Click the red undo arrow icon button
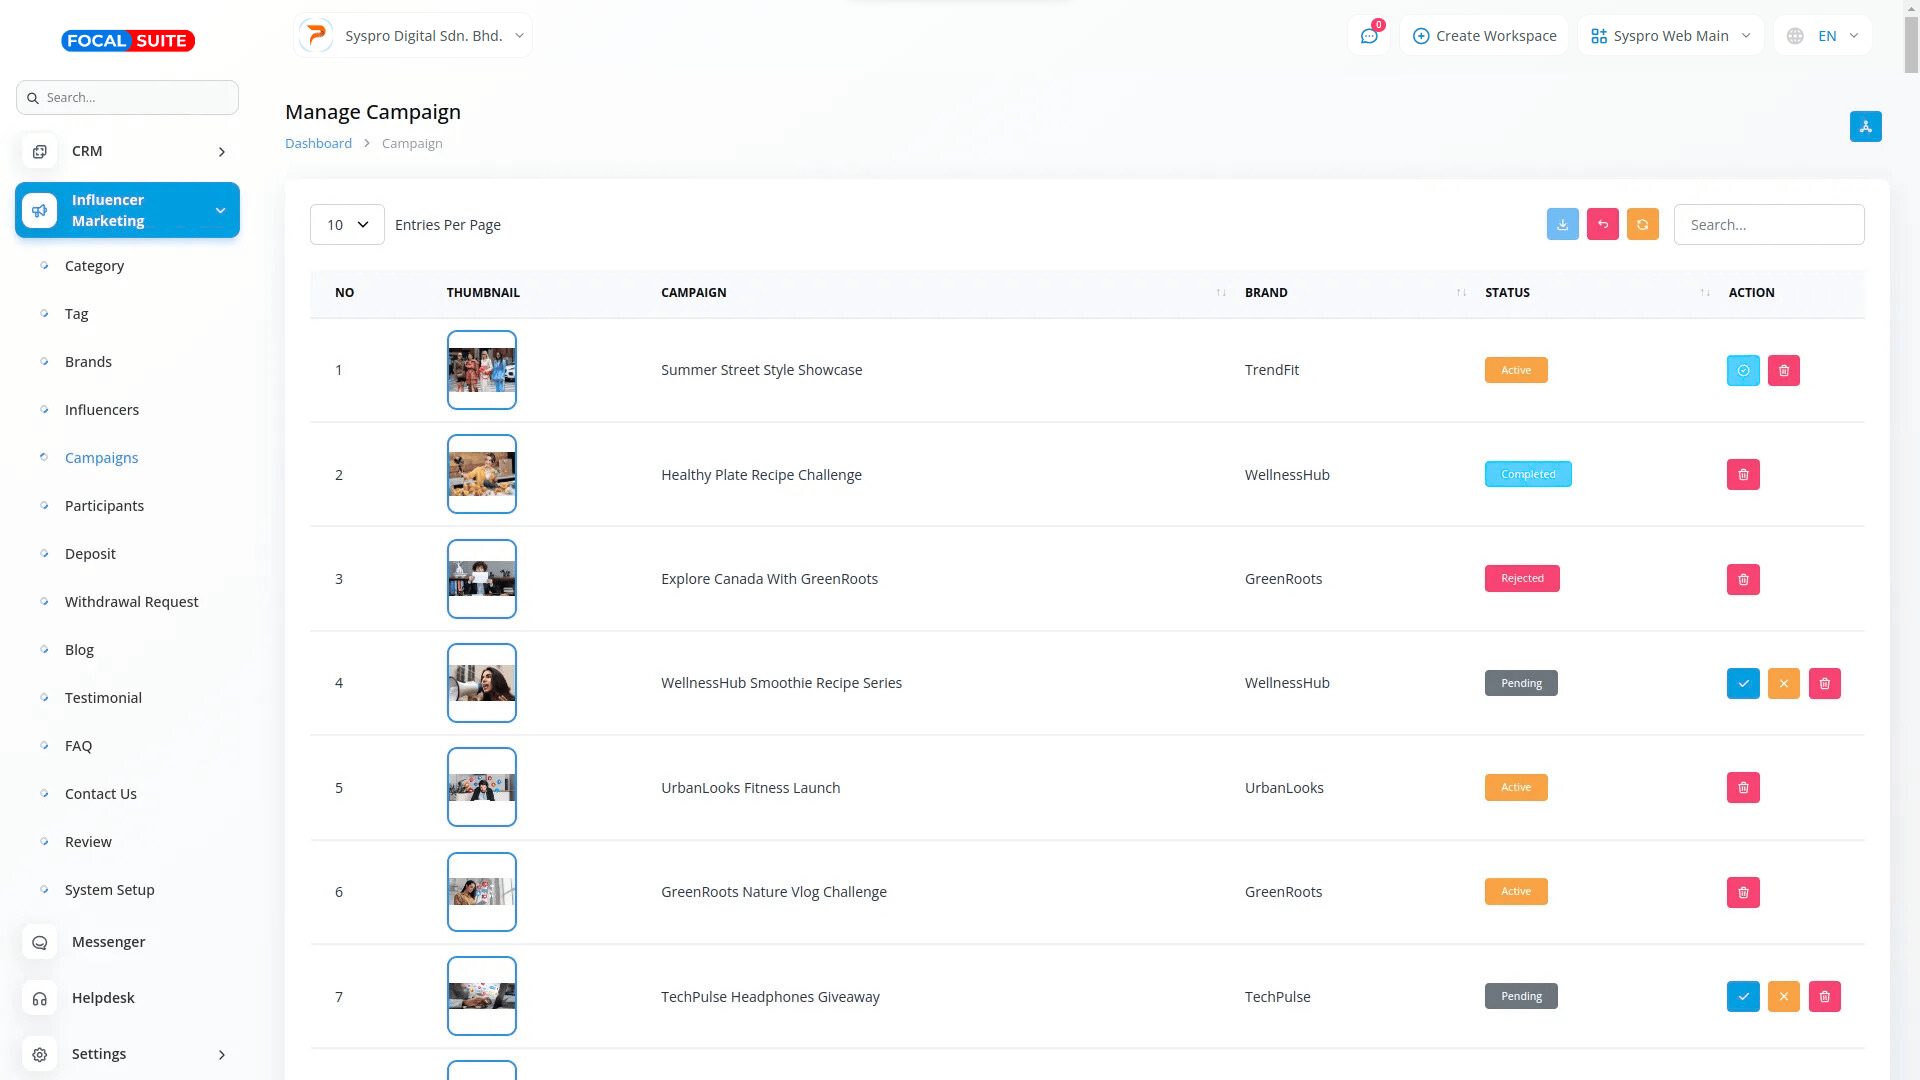 1602,225
